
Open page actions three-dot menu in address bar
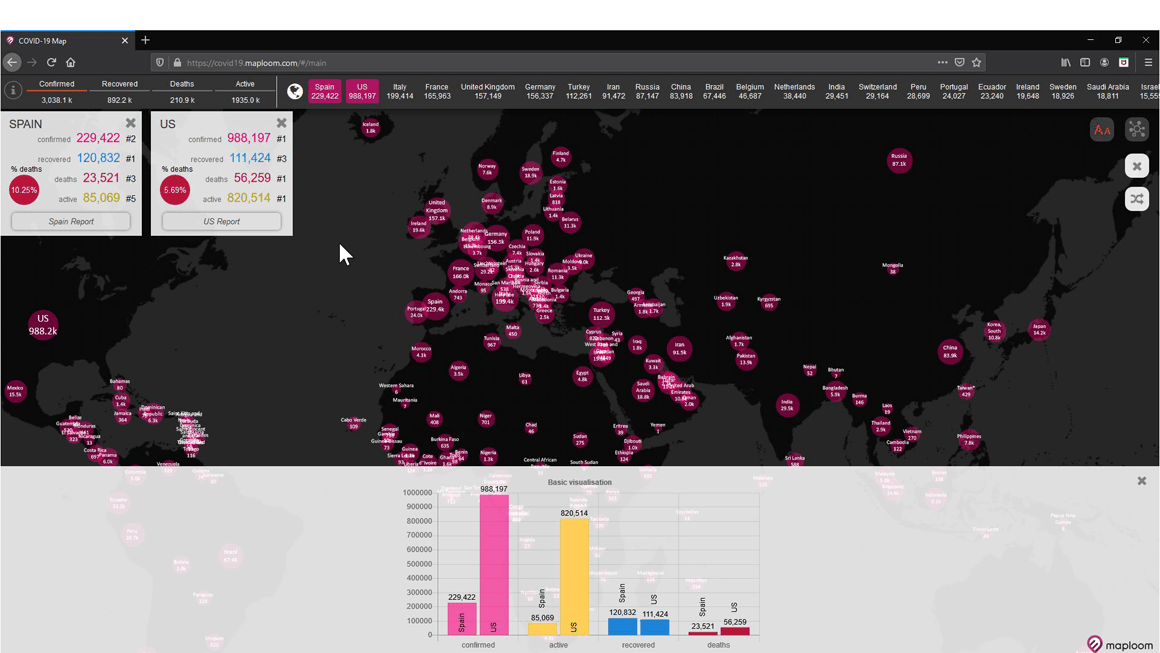(x=942, y=62)
